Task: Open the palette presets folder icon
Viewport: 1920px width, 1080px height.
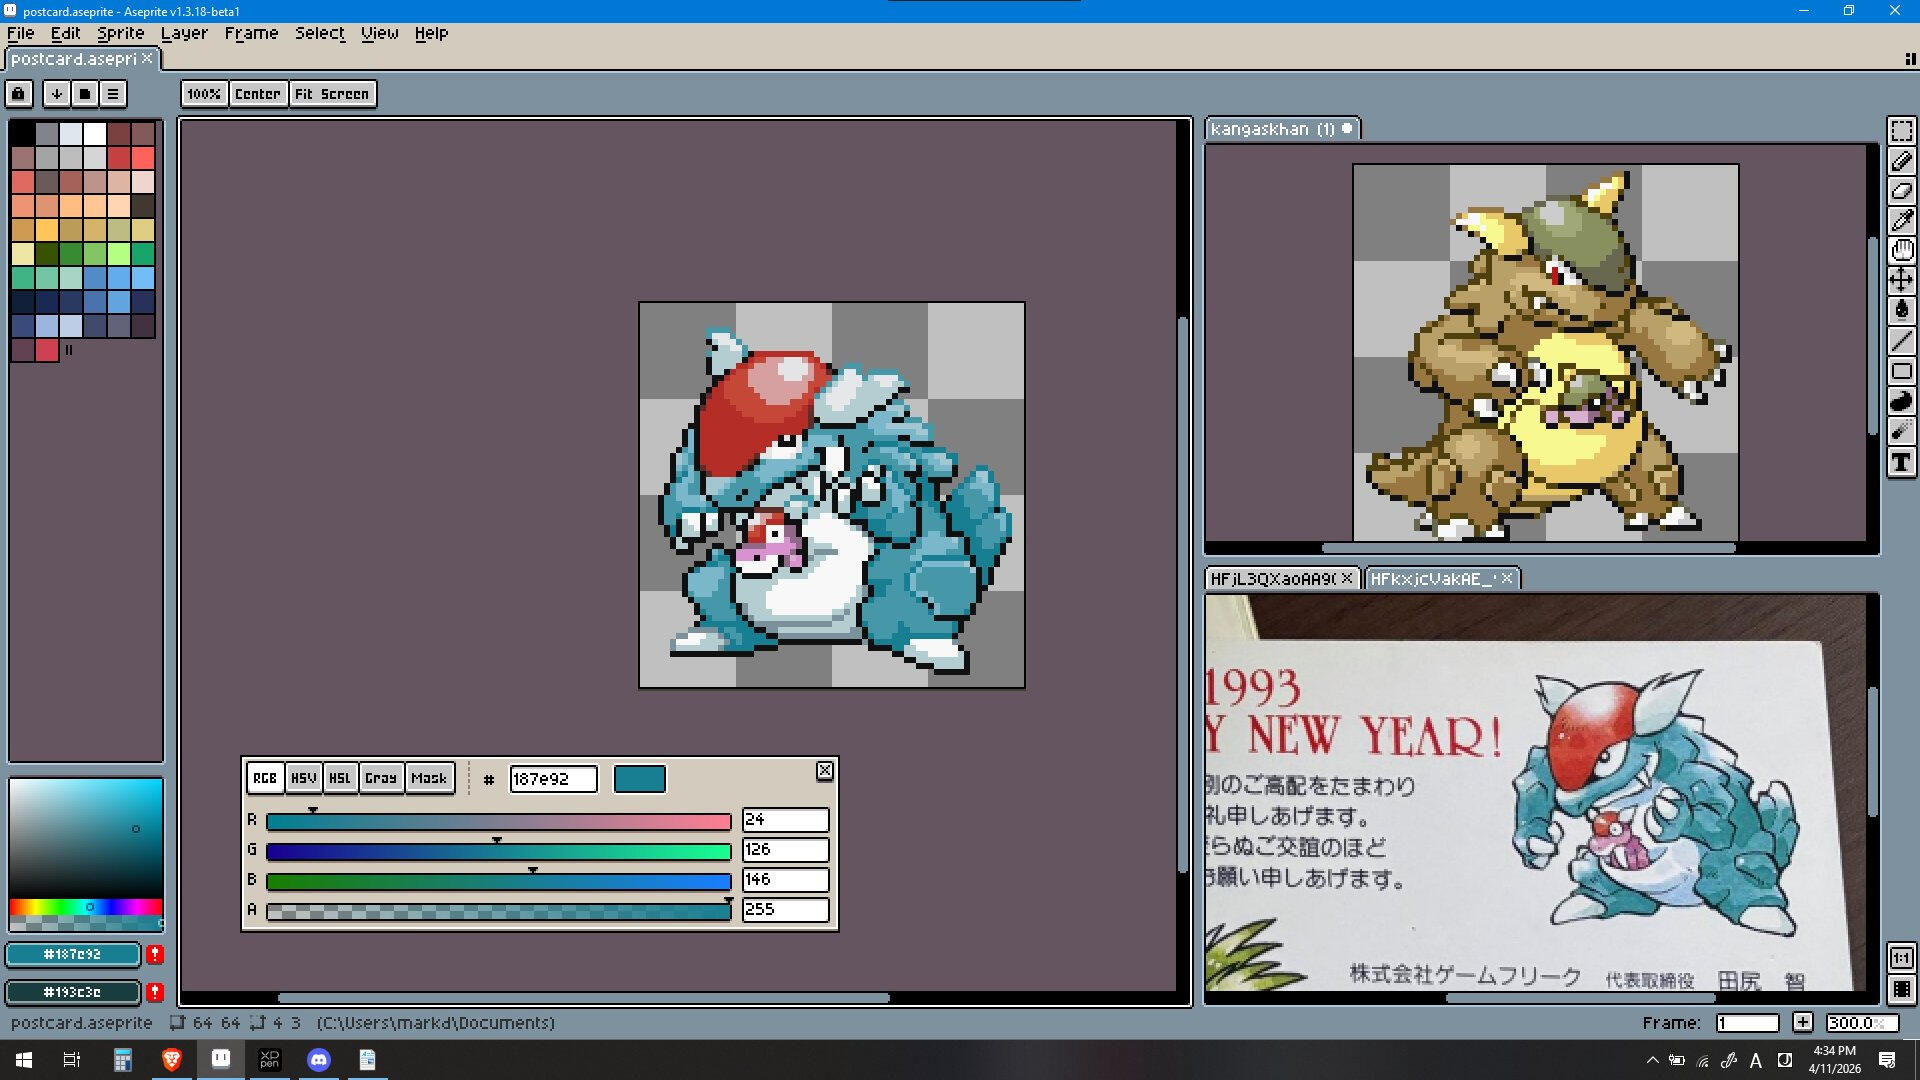Action: click(85, 94)
